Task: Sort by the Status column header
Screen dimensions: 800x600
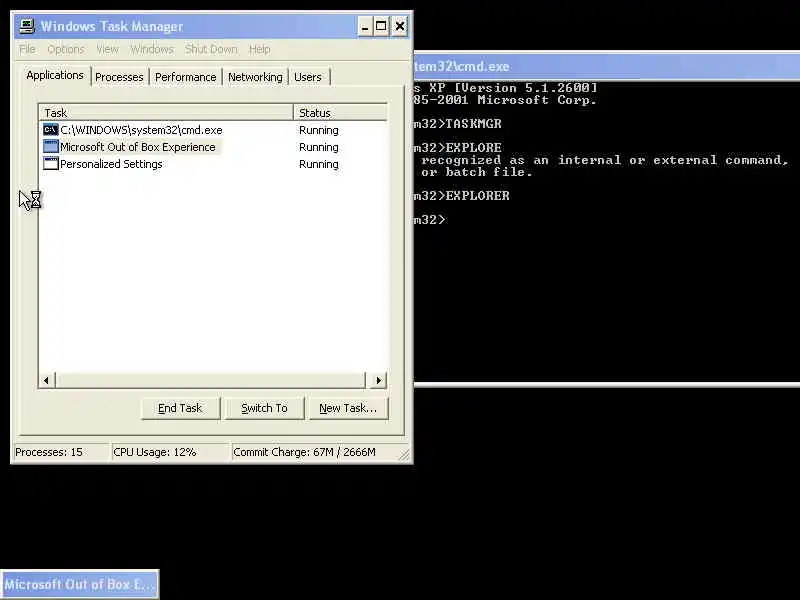Action: pos(340,113)
